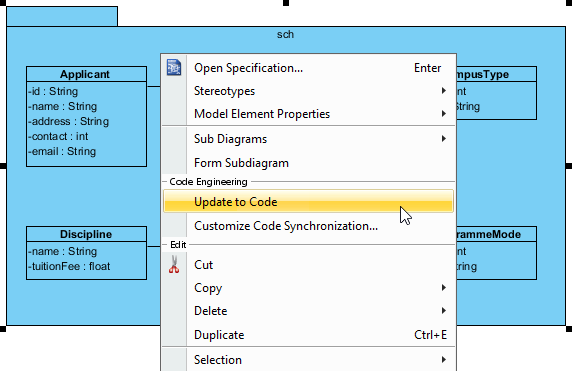Open the Selection submenu
Screen dimensions: 572x371
(308, 360)
